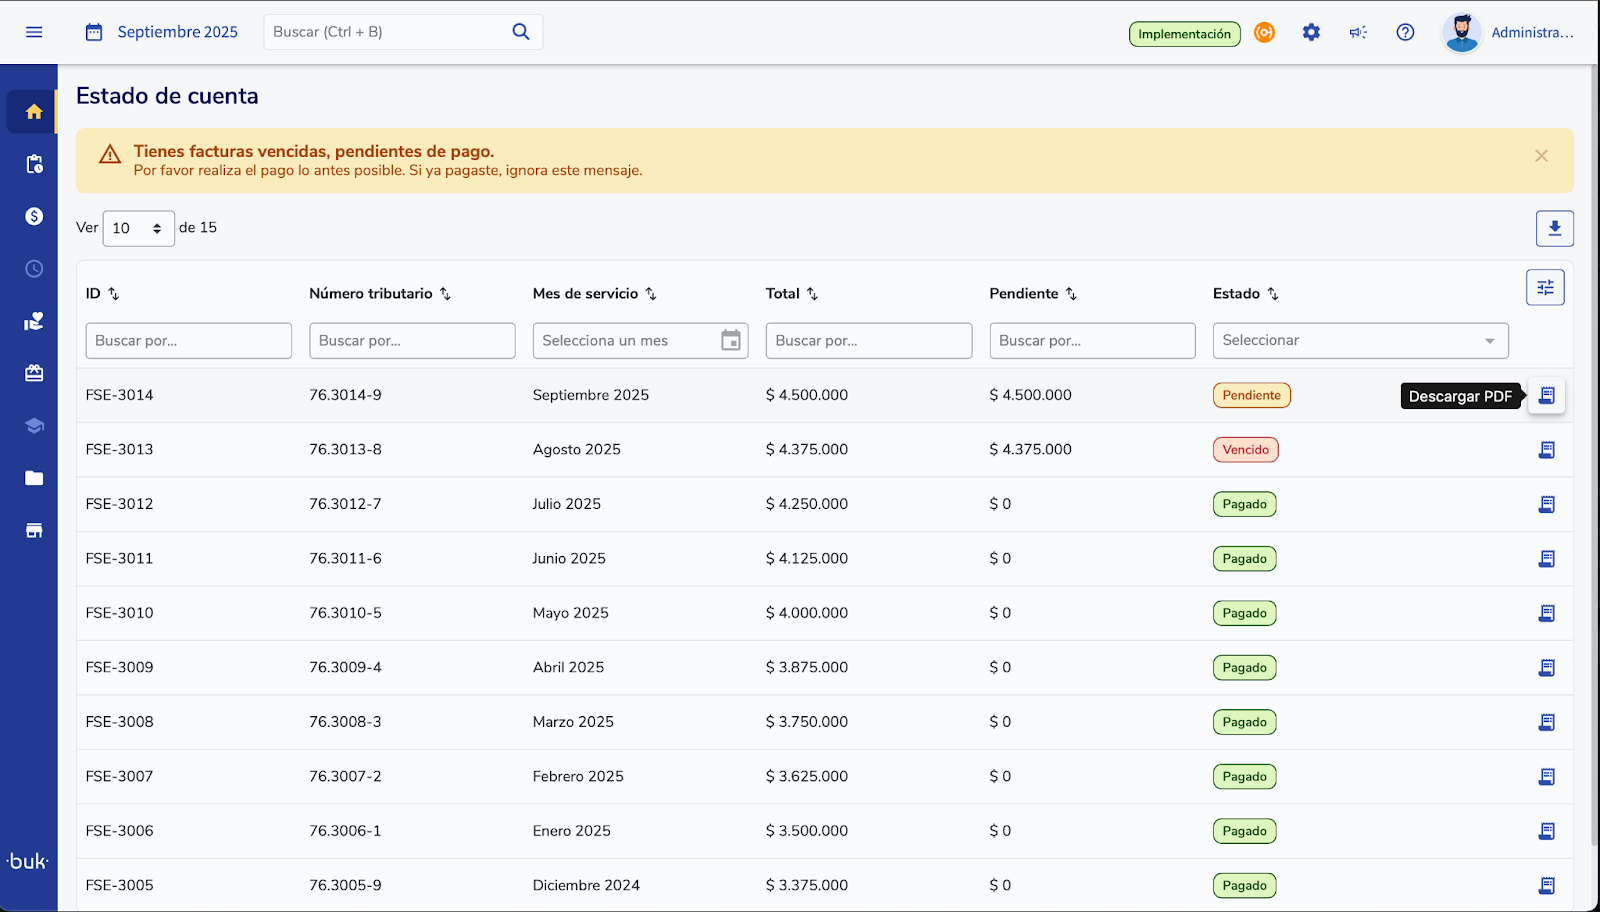This screenshot has height=912, width=1600.
Task: Click the home icon in sidebar
Action: coord(34,112)
